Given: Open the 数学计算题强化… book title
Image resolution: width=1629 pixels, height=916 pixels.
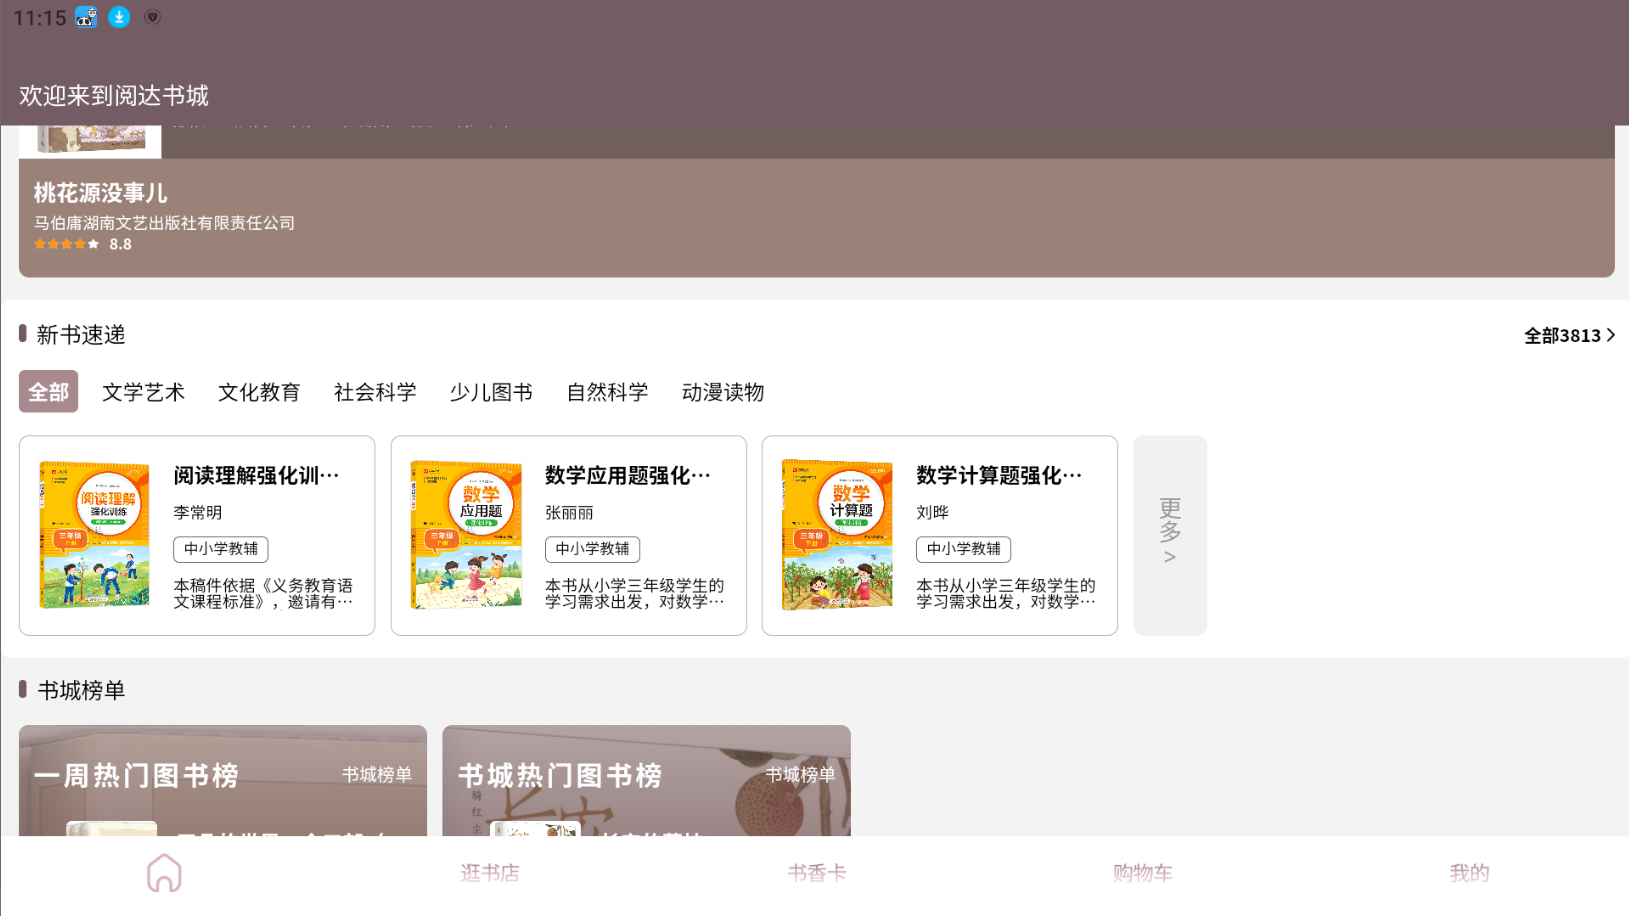Looking at the screenshot, I should pos(999,476).
